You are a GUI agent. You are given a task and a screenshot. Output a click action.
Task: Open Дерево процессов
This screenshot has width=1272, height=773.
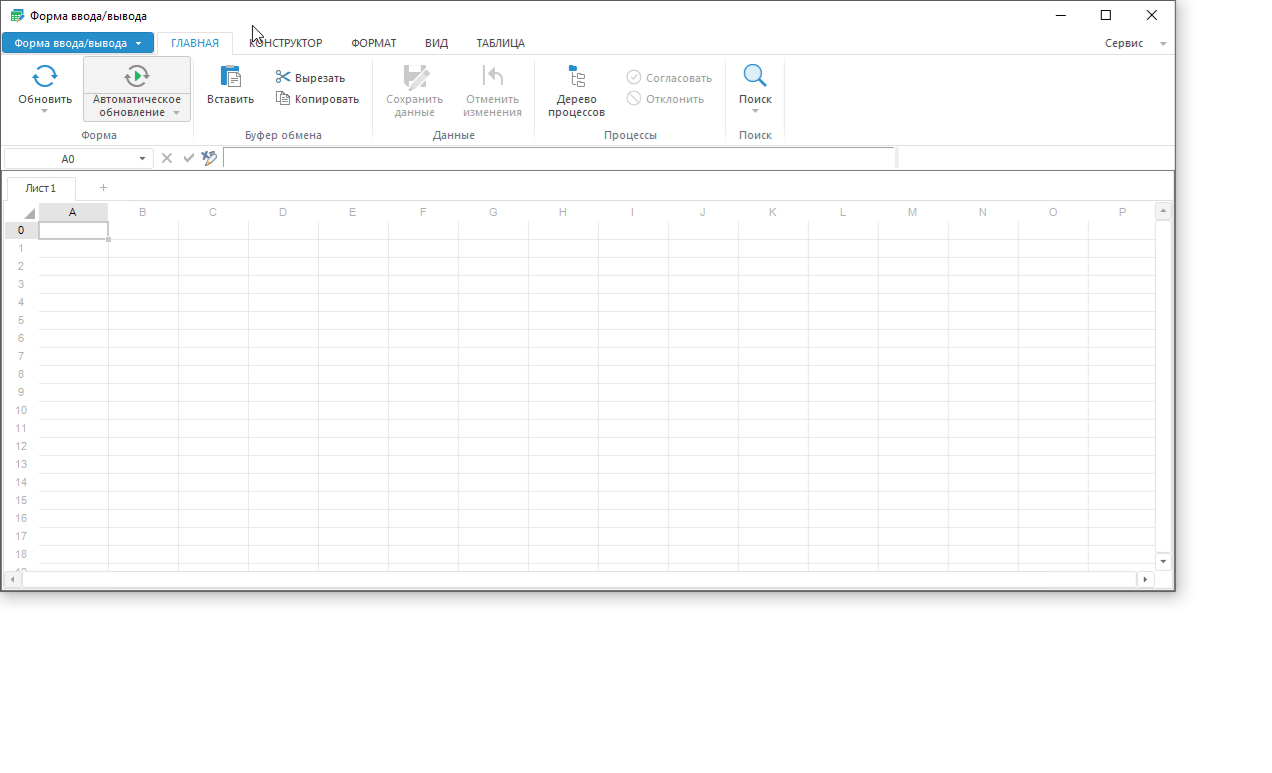[x=576, y=89]
